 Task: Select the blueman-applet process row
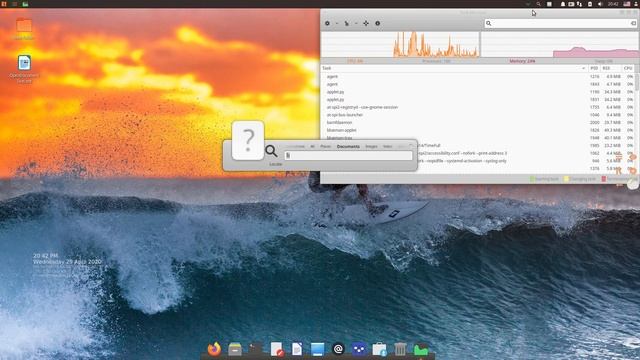click(478, 130)
